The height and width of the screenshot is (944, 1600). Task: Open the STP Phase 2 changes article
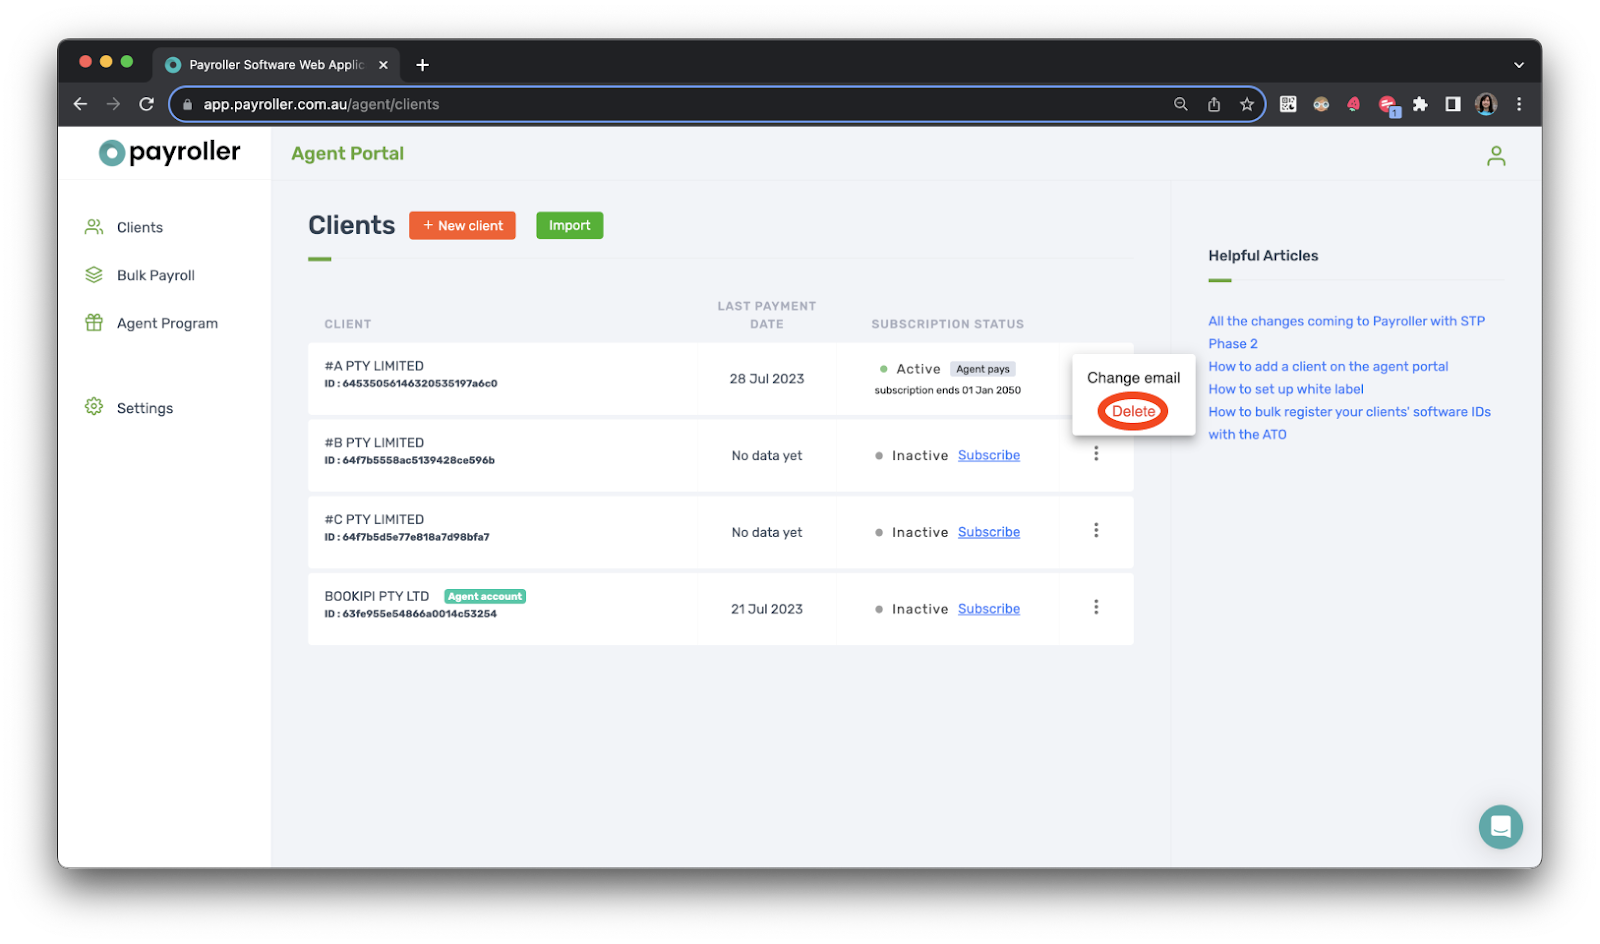point(1346,333)
